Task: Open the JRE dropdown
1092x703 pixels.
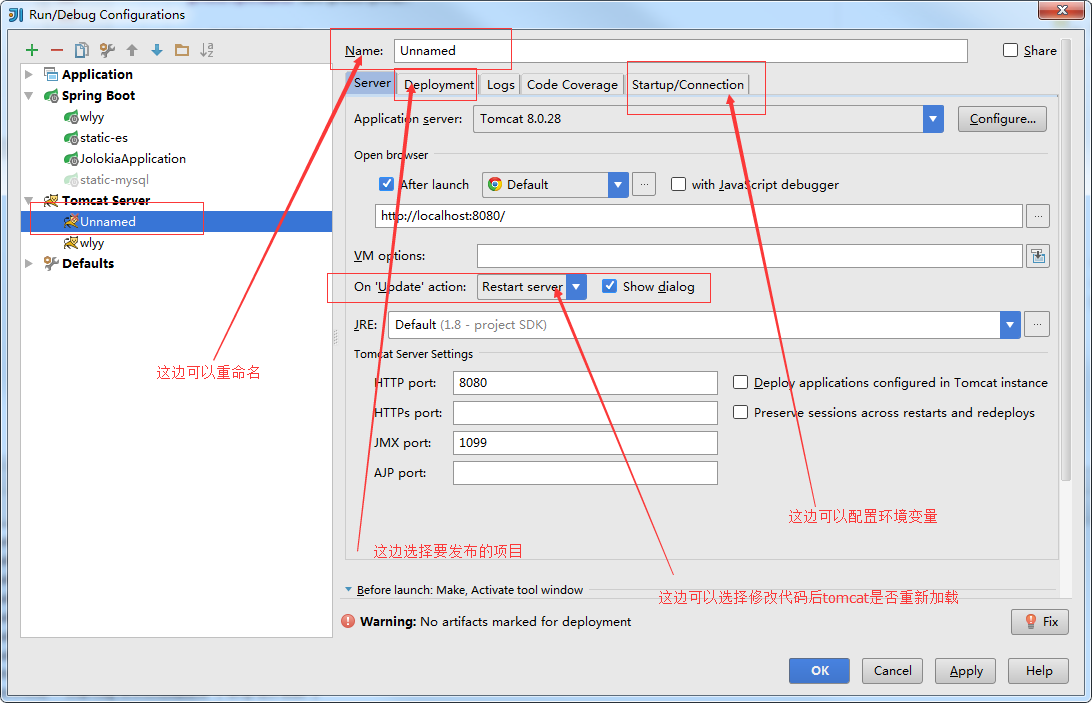Action: tap(1010, 325)
